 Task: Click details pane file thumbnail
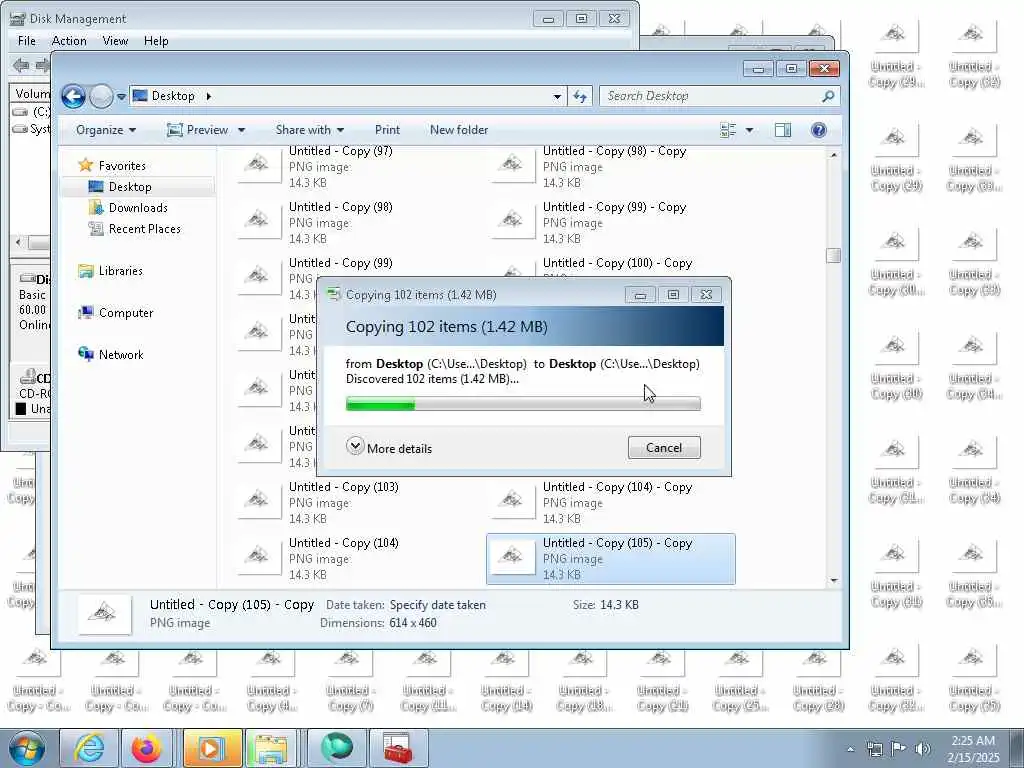[104, 614]
